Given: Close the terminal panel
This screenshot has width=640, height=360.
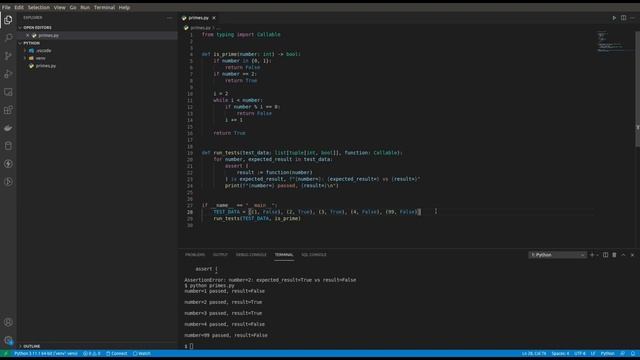Looking at the screenshot, I should coord(632,255).
